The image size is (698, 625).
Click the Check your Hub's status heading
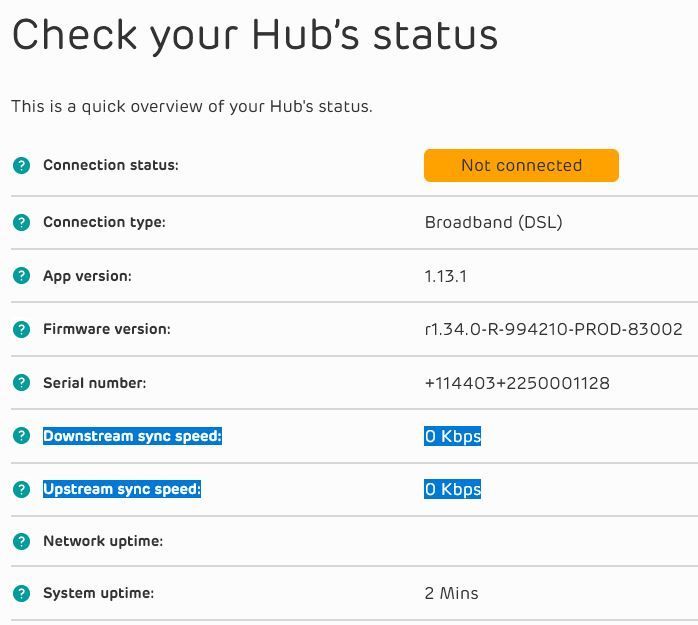255,36
